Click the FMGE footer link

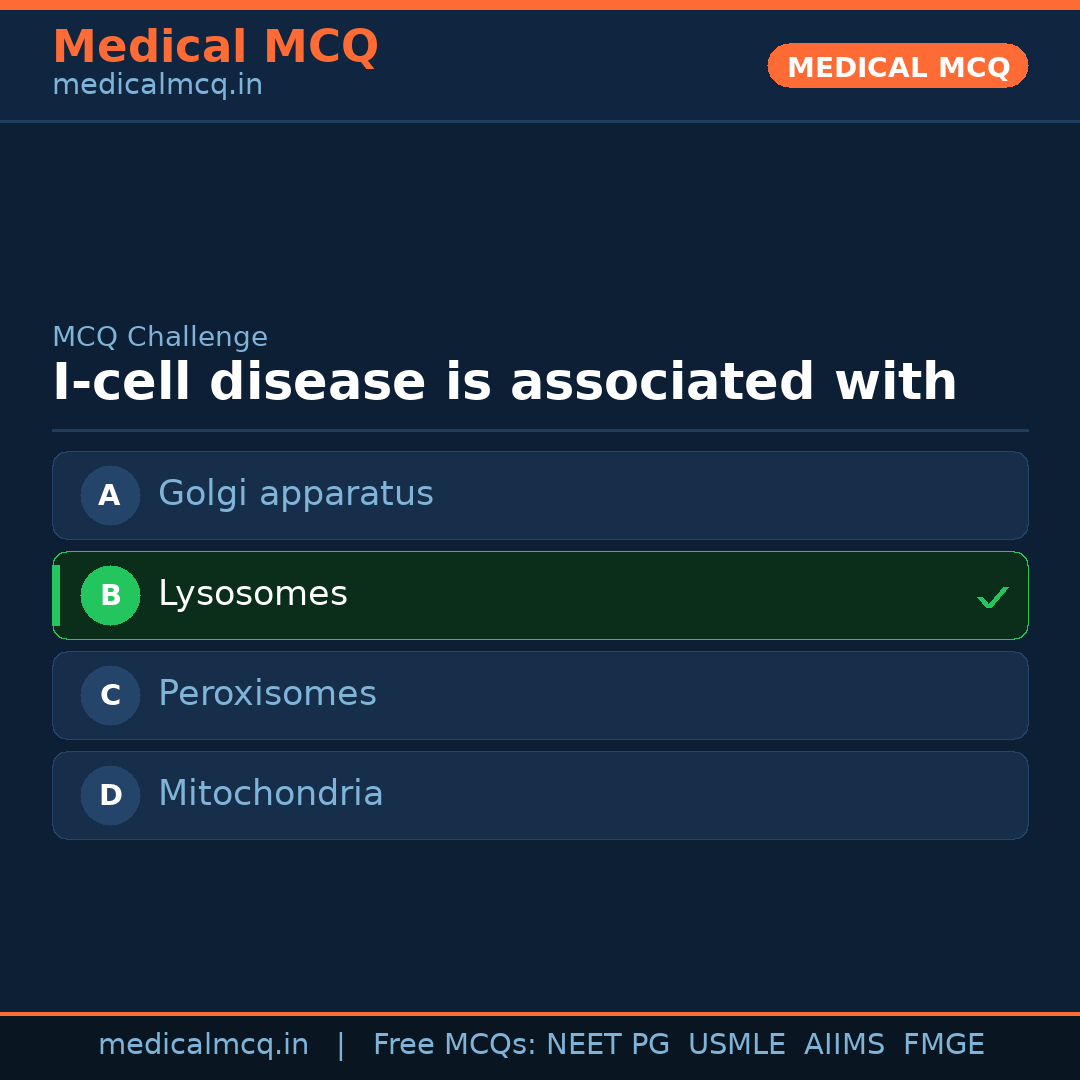click(x=943, y=1044)
